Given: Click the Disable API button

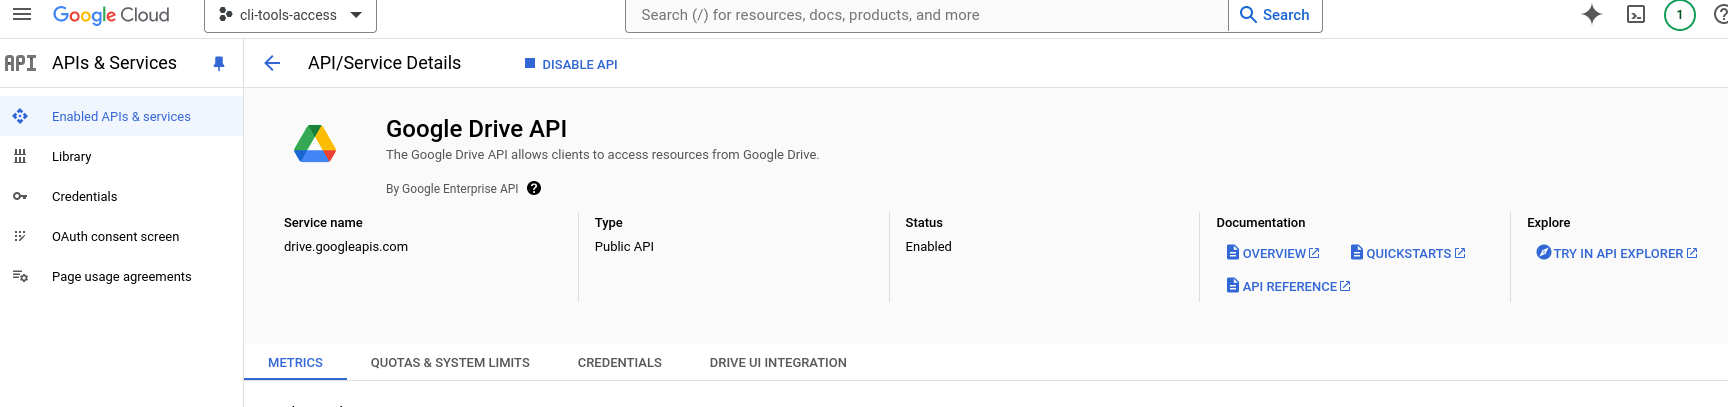Looking at the screenshot, I should tap(571, 64).
